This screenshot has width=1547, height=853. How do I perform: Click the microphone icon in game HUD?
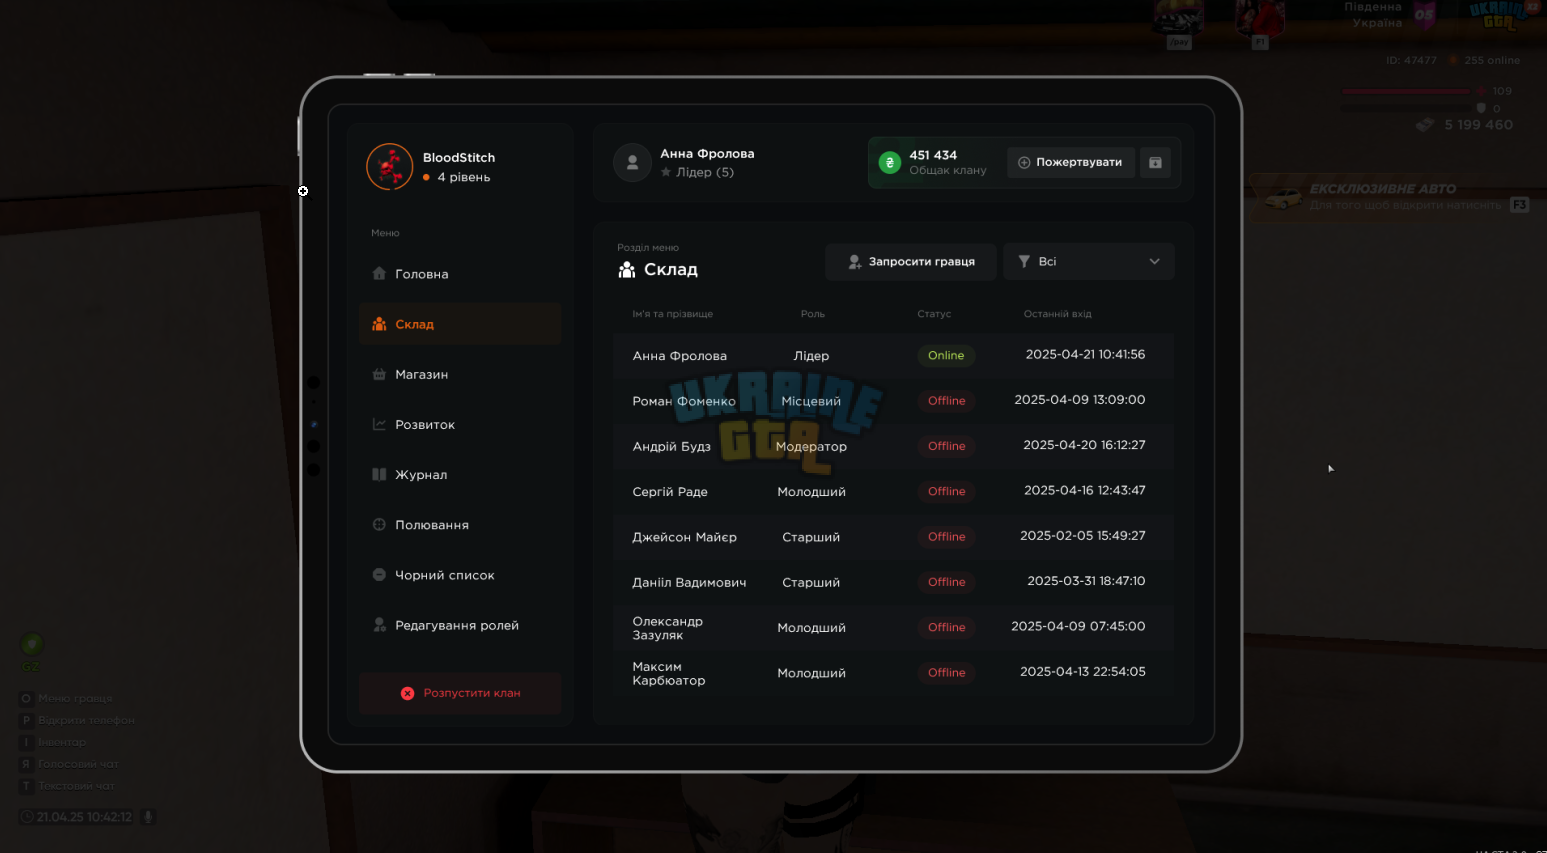click(x=148, y=817)
